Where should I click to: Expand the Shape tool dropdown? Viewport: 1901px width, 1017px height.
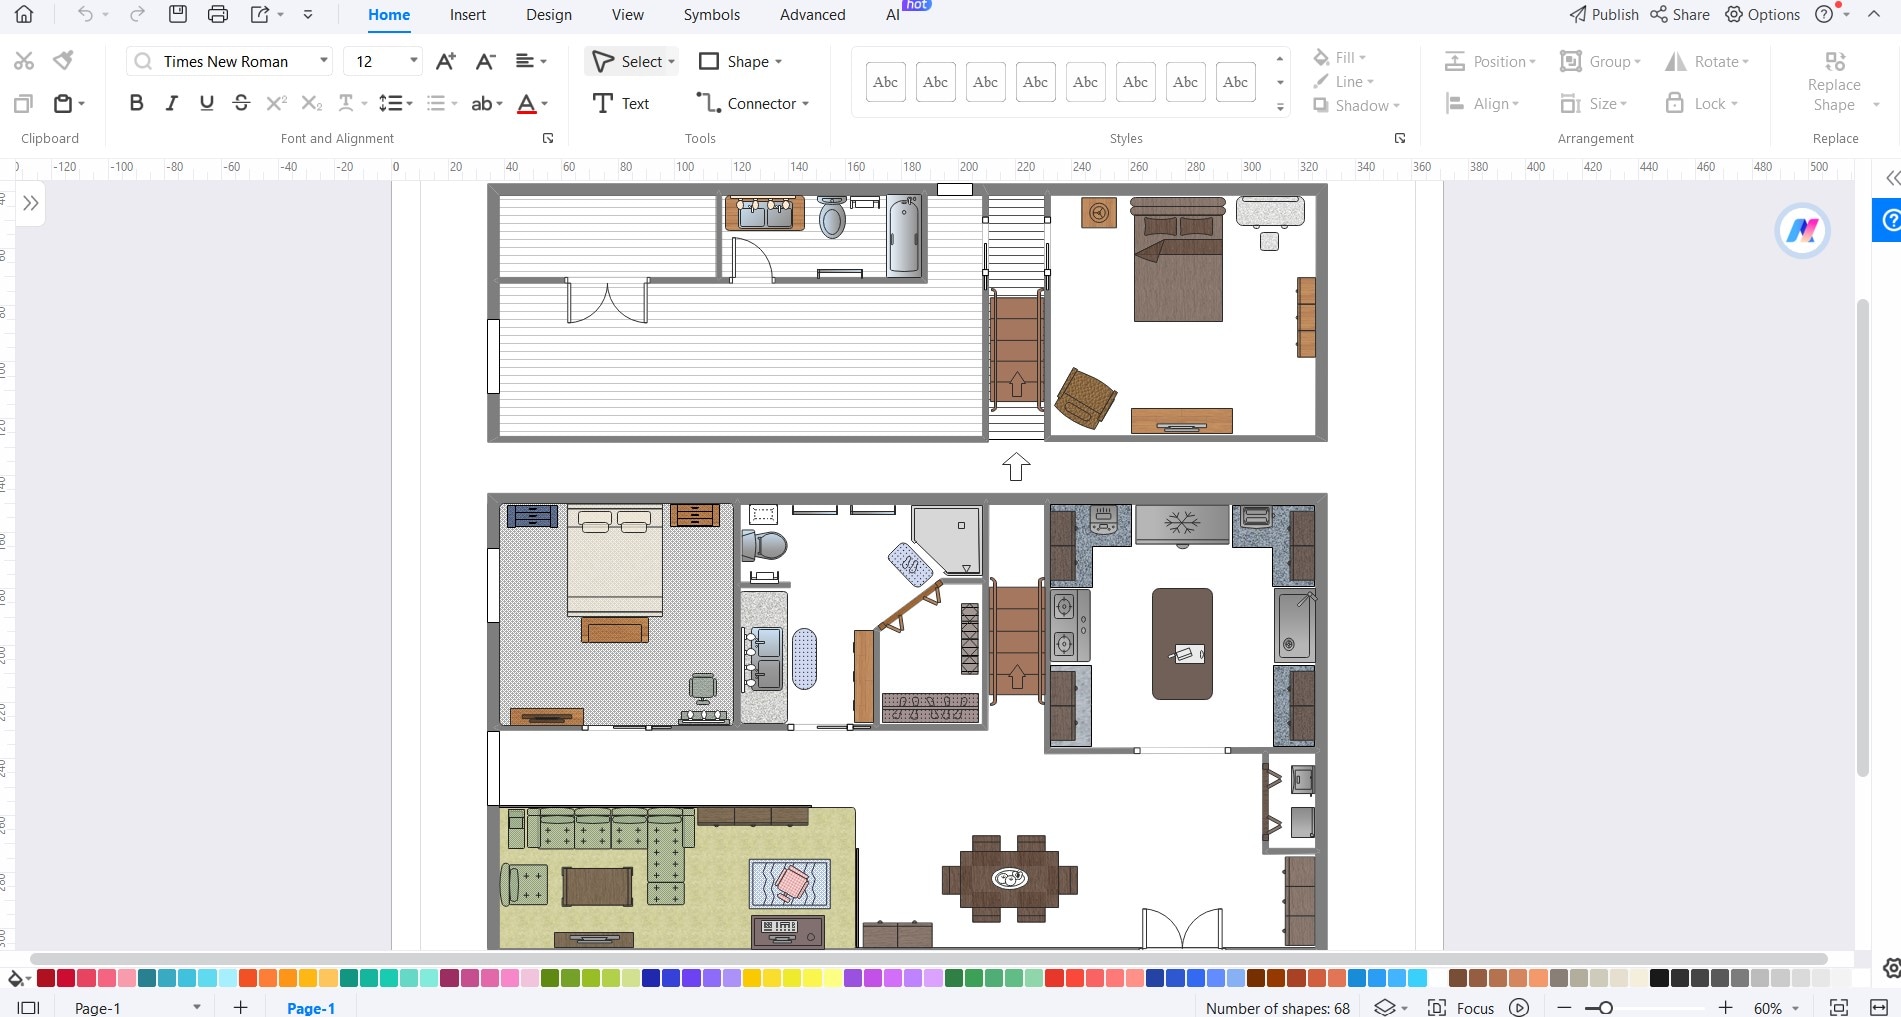(779, 62)
